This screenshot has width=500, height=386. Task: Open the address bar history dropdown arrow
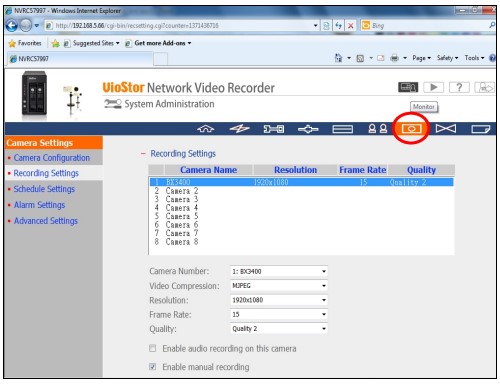pos(315,26)
